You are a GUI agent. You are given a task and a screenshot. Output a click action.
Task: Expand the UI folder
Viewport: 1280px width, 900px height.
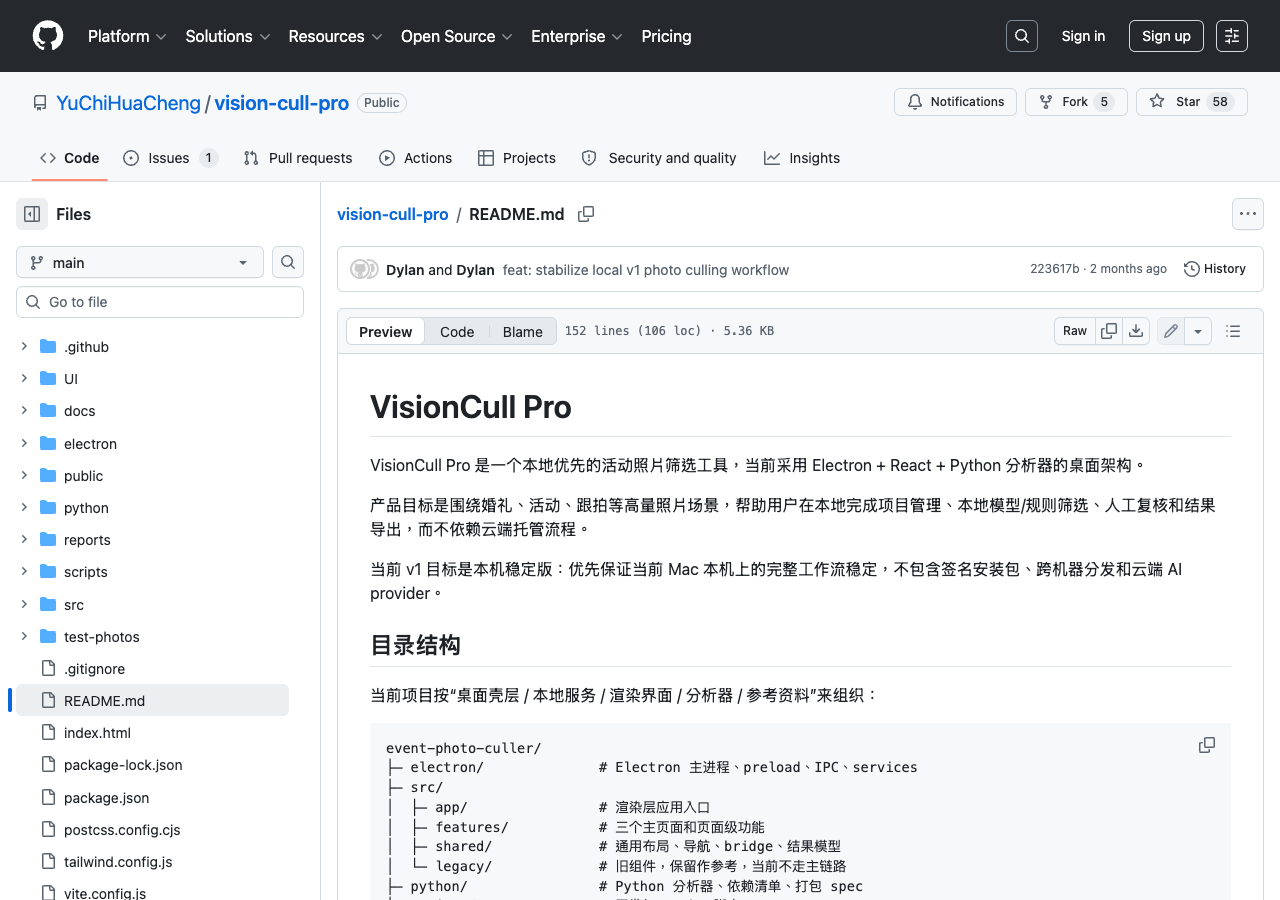[x=24, y=379]
